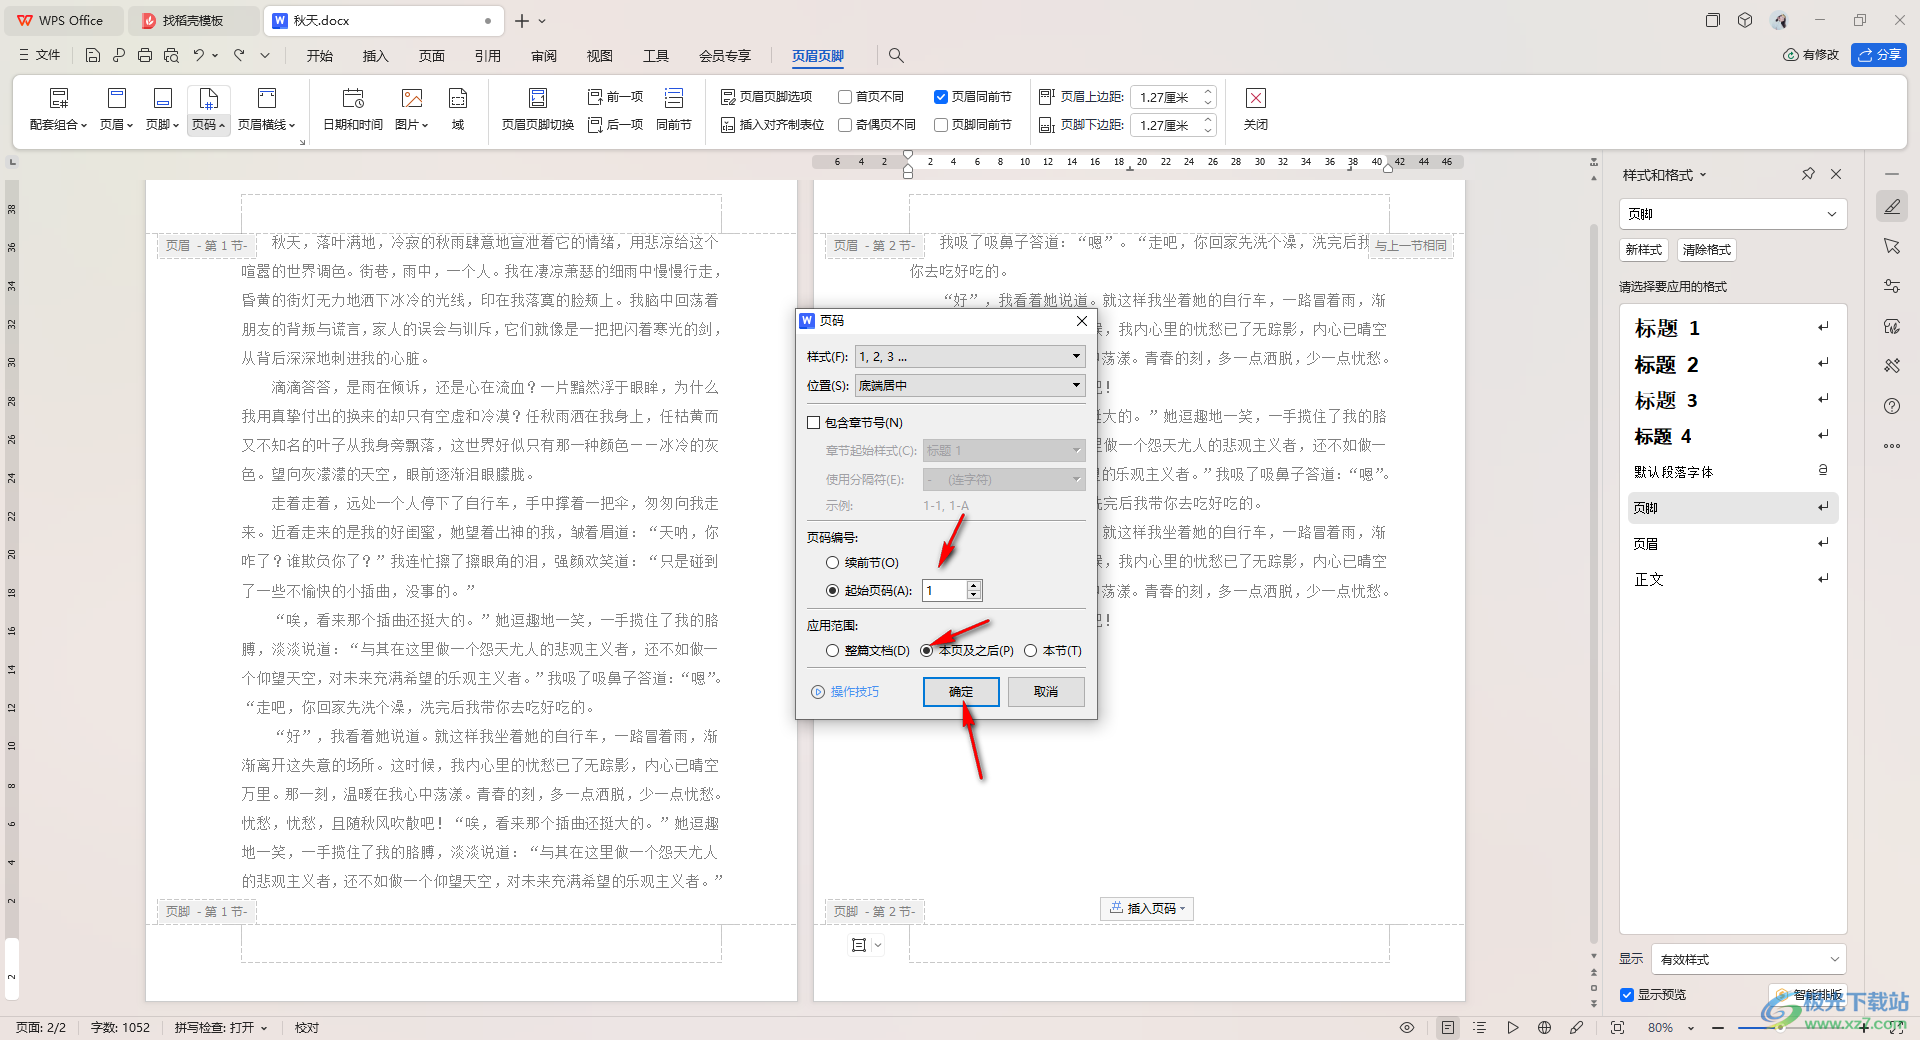This screenshot has width=1920, height=1040.
Task: Toggle 页脚同前节 checkbox
Action: (x=941, y=125)
